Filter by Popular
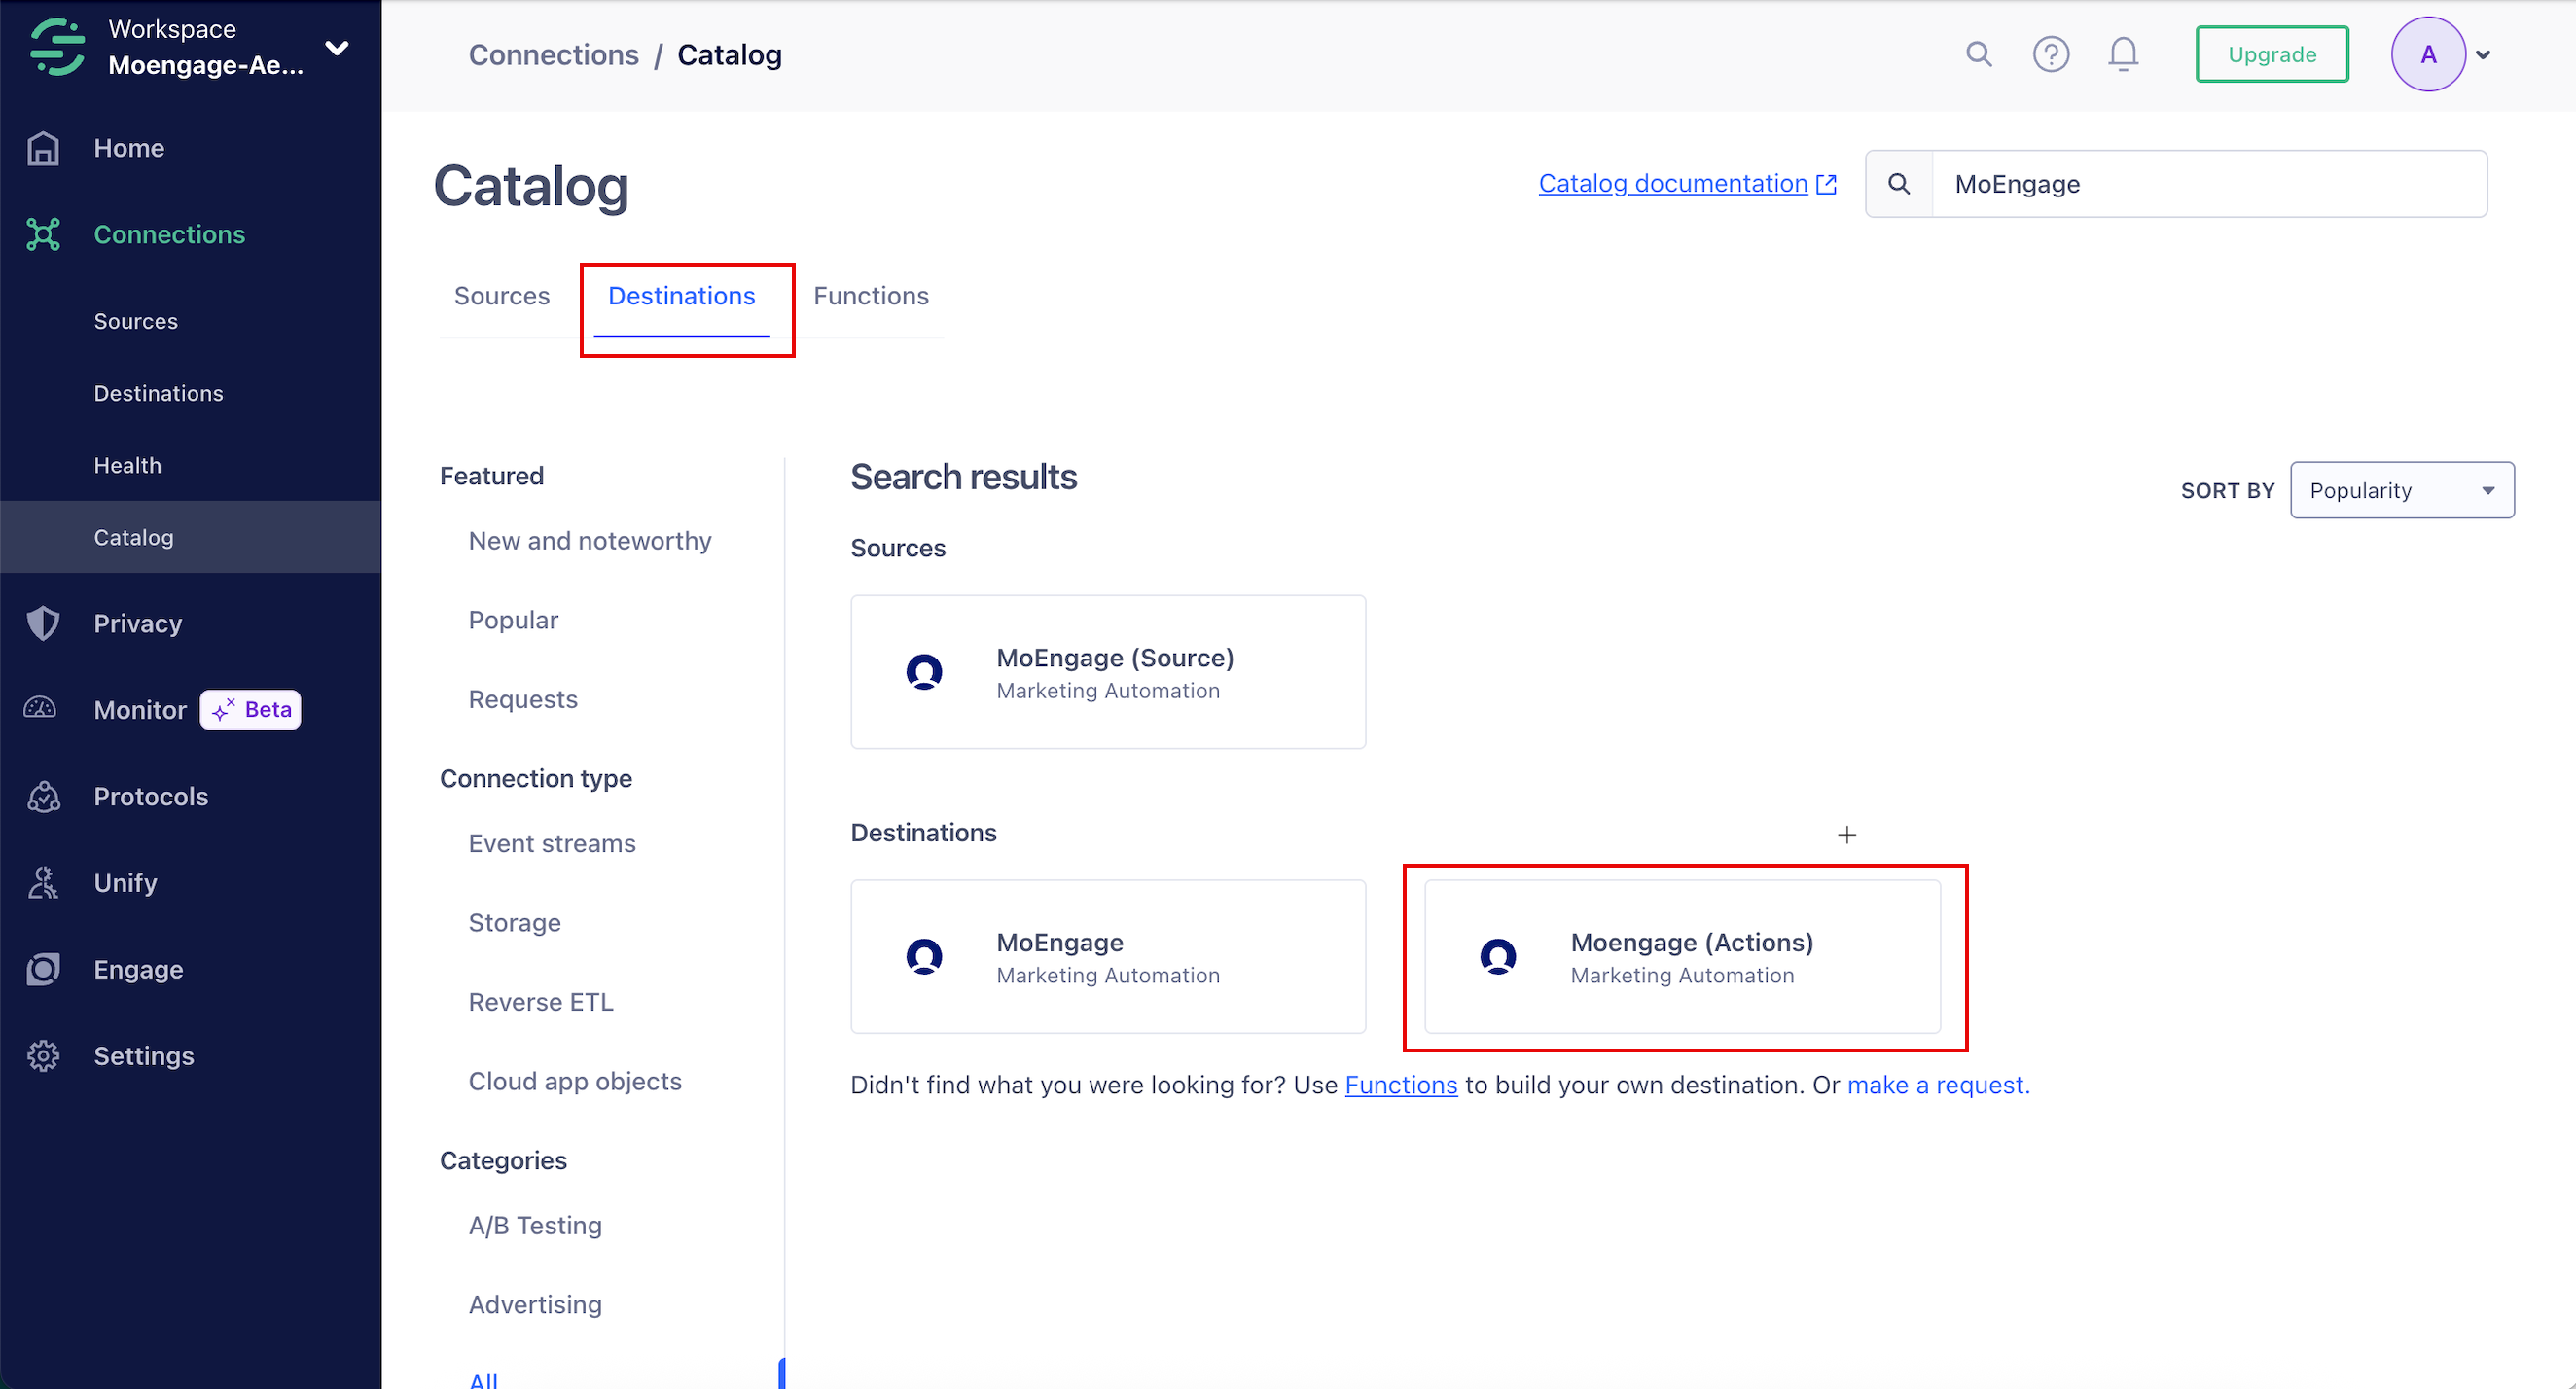Viewport: 2576px width, 1389px height. point(513,620)
